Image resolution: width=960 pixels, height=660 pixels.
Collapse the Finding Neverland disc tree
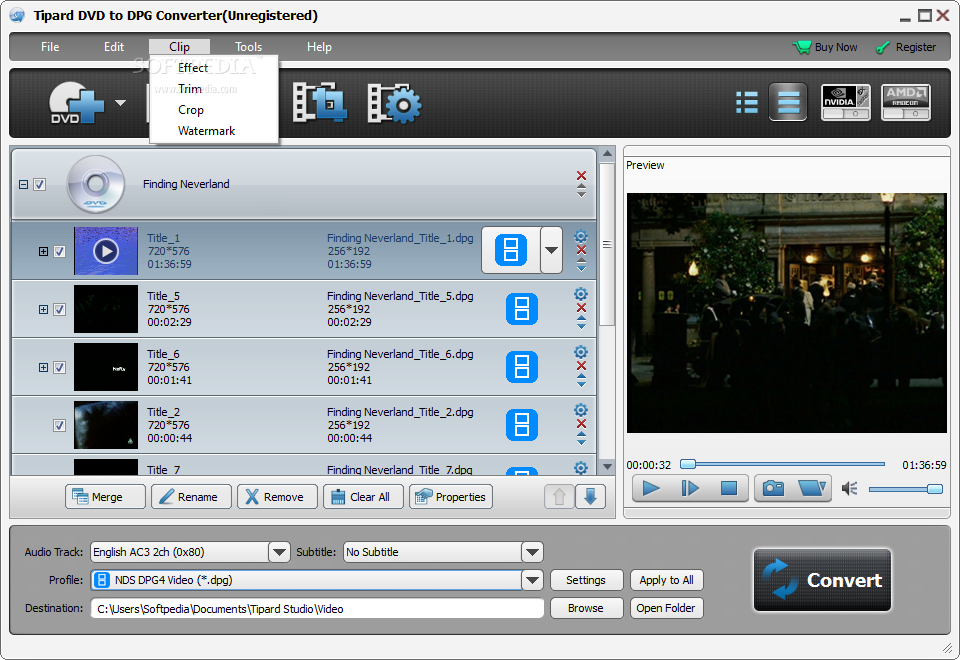(x=23, y=184)
